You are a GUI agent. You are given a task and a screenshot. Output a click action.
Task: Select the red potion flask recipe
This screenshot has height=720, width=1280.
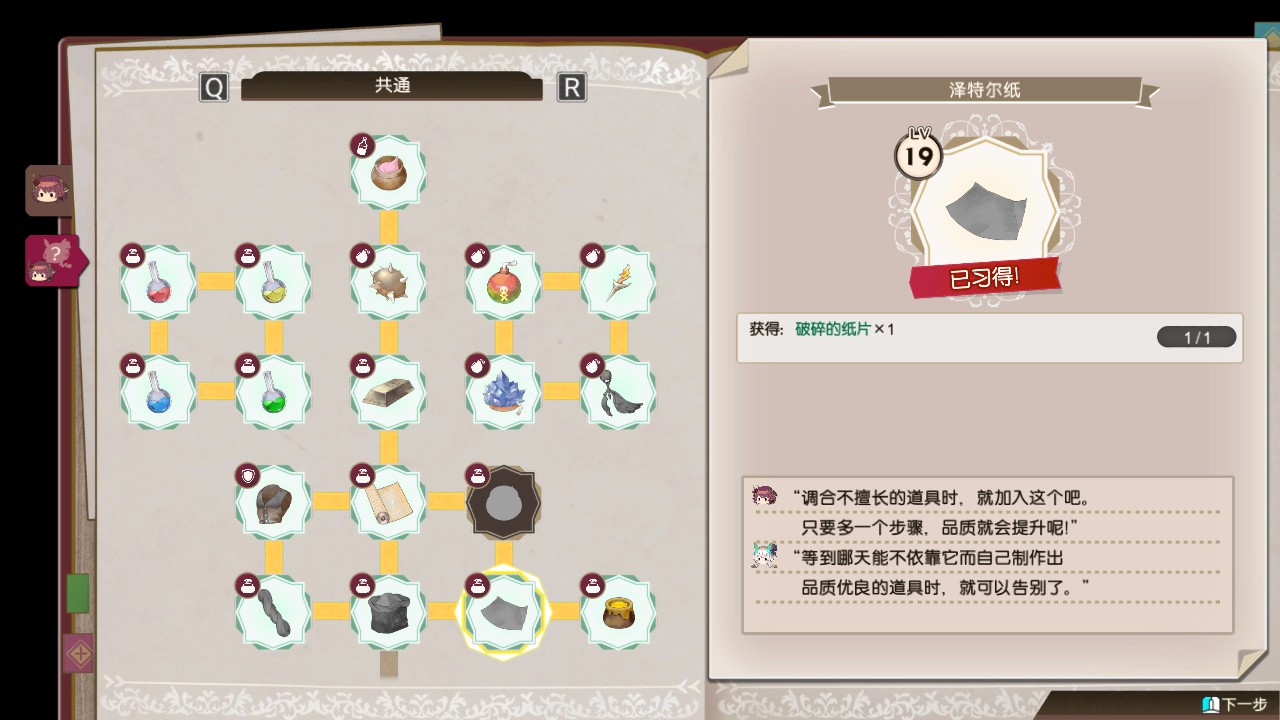coord(158,282)
